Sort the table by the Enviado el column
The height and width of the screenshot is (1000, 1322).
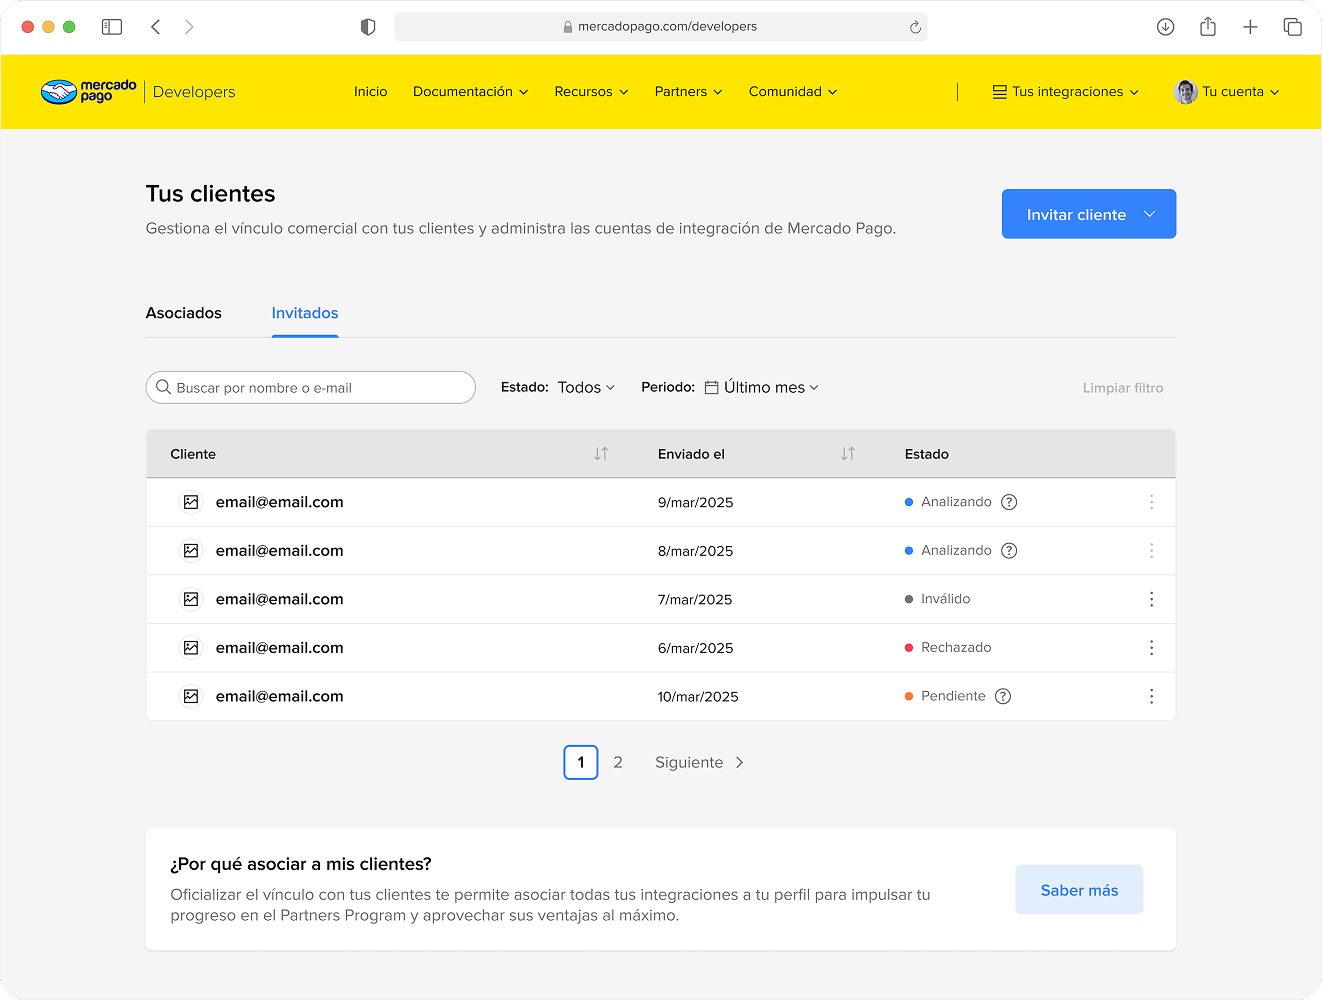(848, 454)
